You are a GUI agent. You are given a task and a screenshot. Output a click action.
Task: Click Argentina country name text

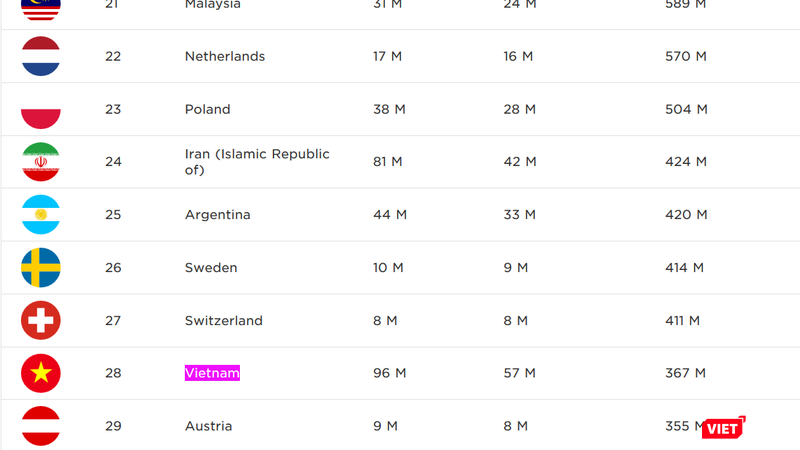pos(218,215)
